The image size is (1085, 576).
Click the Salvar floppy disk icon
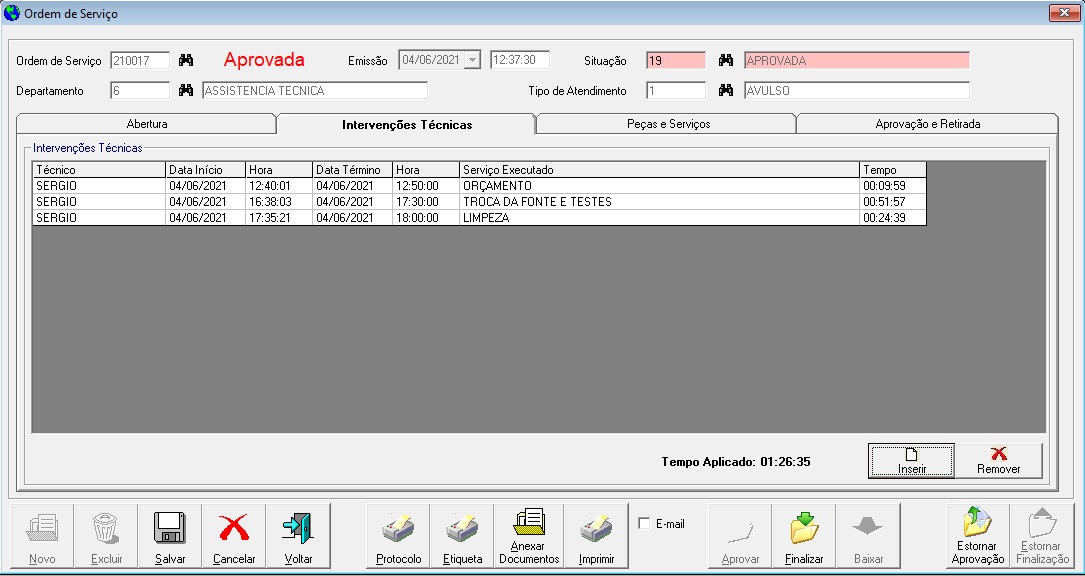pos(169,528)
